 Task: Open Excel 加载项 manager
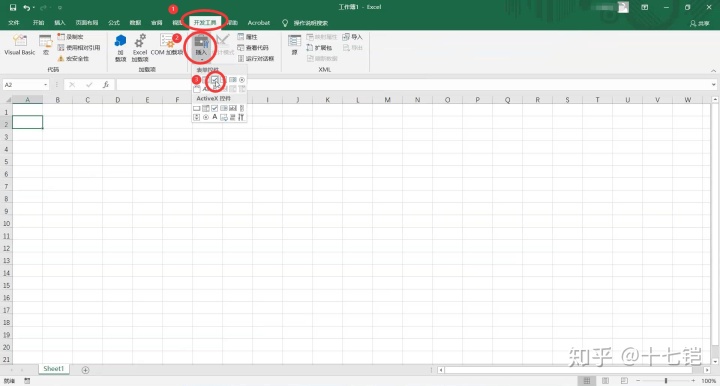pyautogui.click(x=140, y=47)
